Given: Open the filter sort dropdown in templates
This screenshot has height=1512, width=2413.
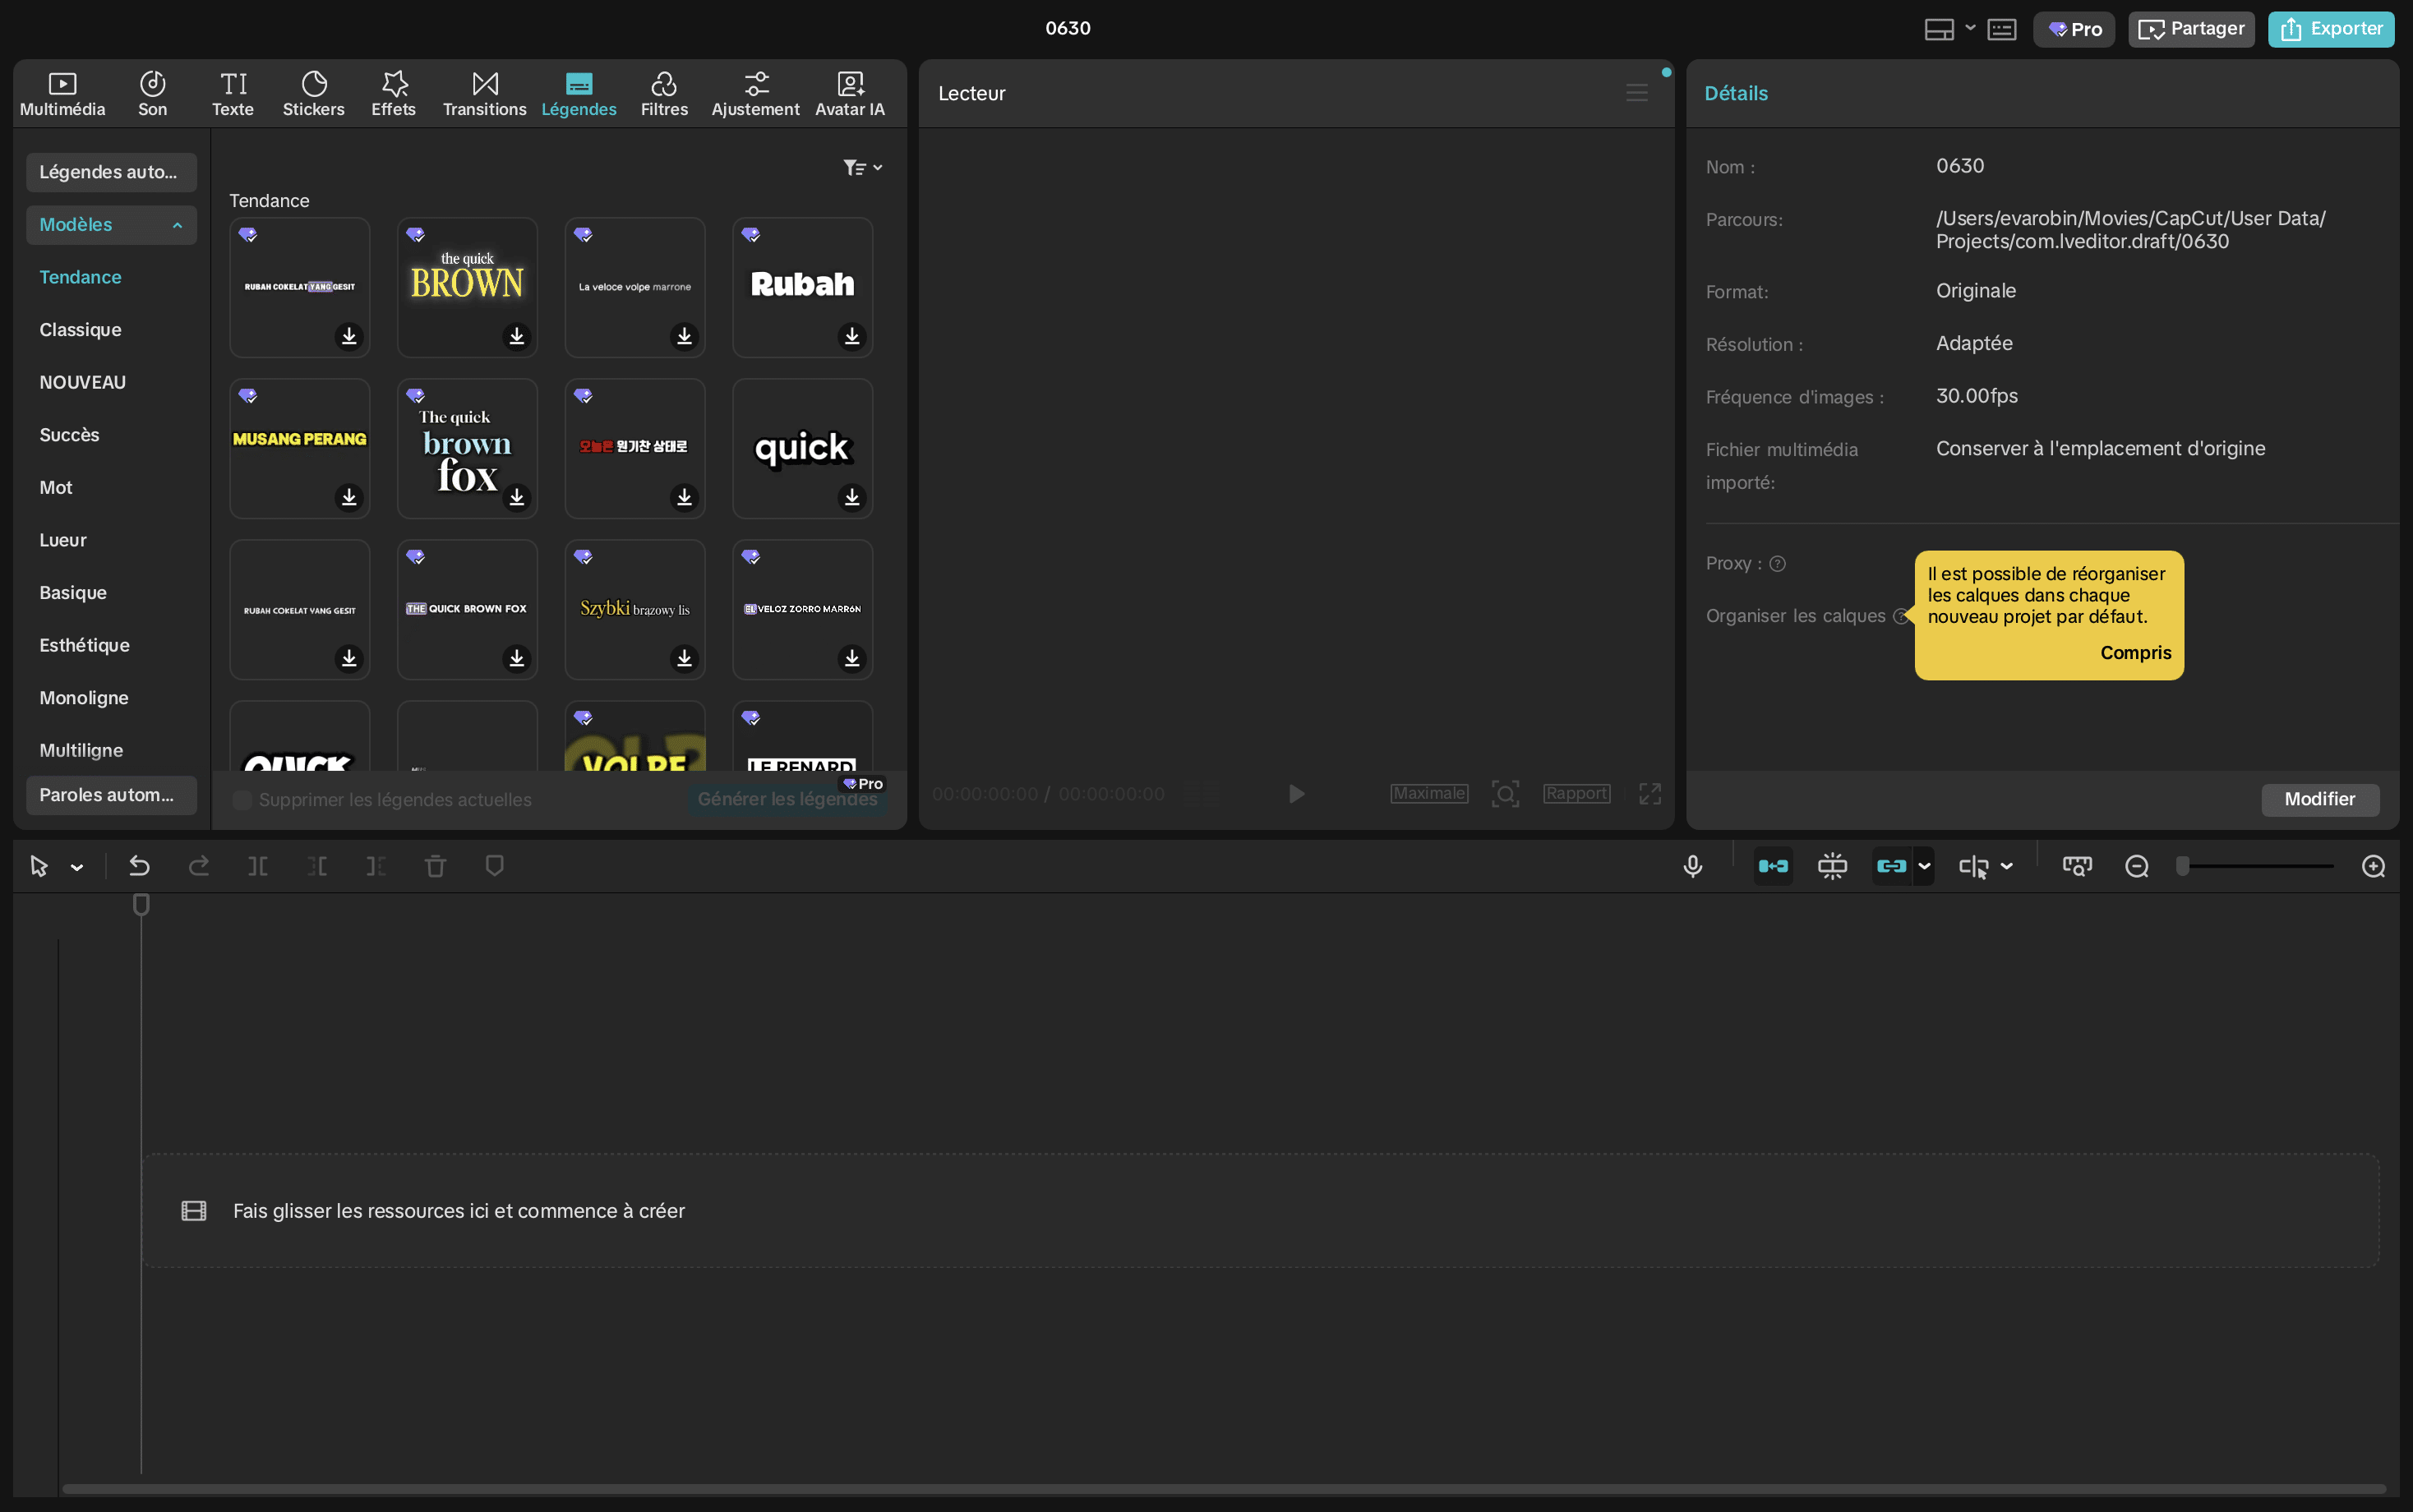Looking at the screenshot, I should click(x=862, y=167).
